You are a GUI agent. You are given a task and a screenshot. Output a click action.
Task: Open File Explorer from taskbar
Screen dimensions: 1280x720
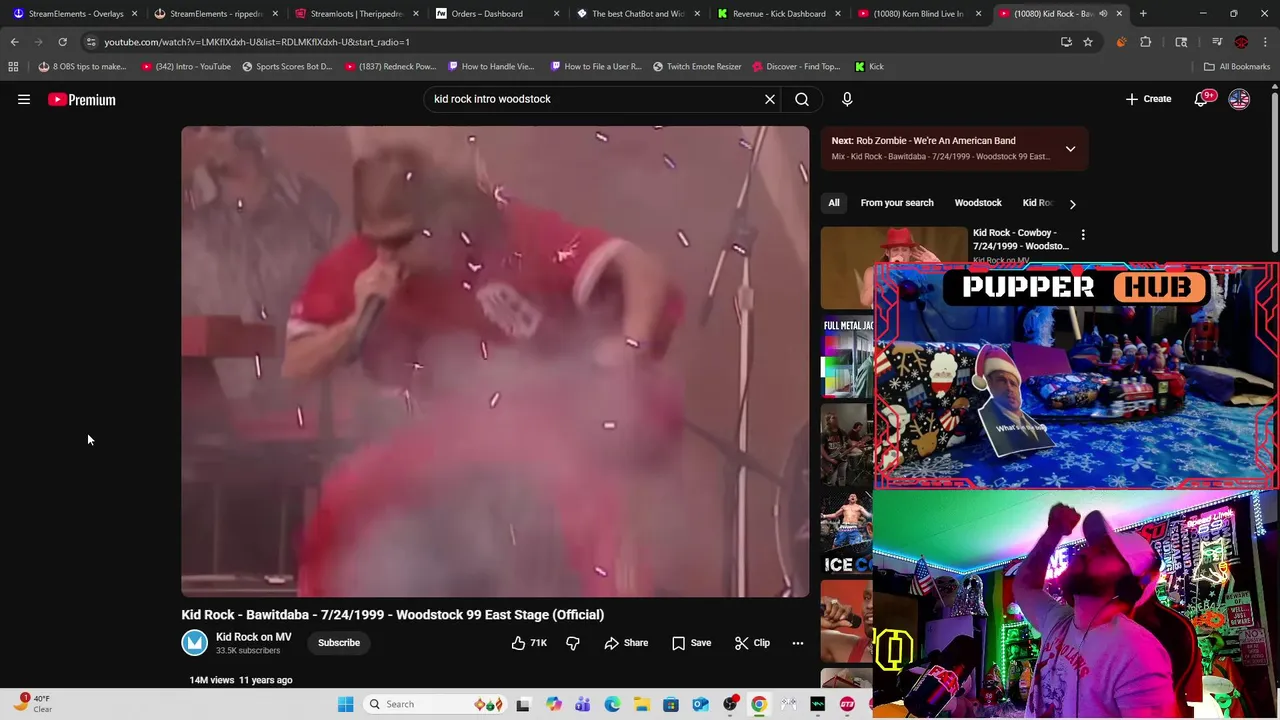pos(641,704)
